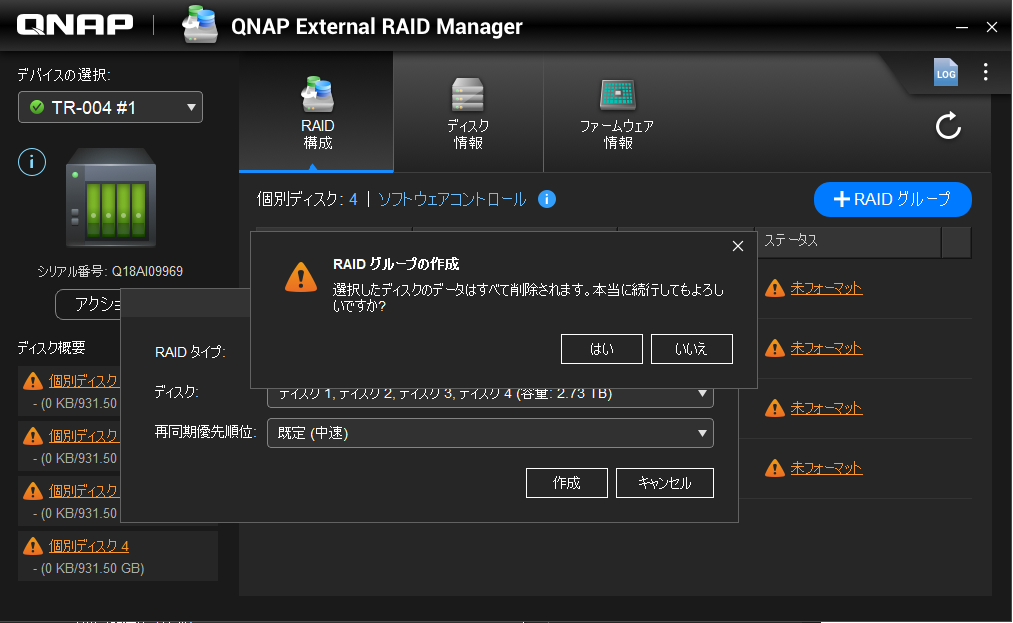
Task: Close the RAID グループの作成 confirmation dialog
Action: [738, 246]
